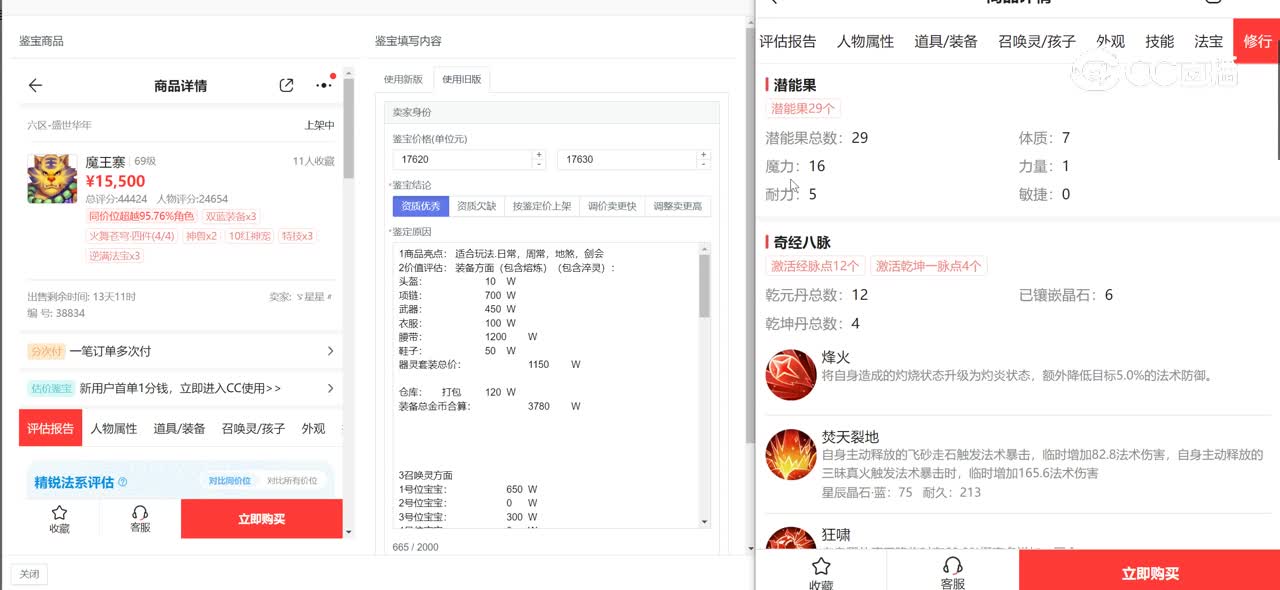The height and width of the screenshot is (590, 1280).
Task: Open 召唤灵/孩子 tab in right panel
Action: tap(1037, 41)
